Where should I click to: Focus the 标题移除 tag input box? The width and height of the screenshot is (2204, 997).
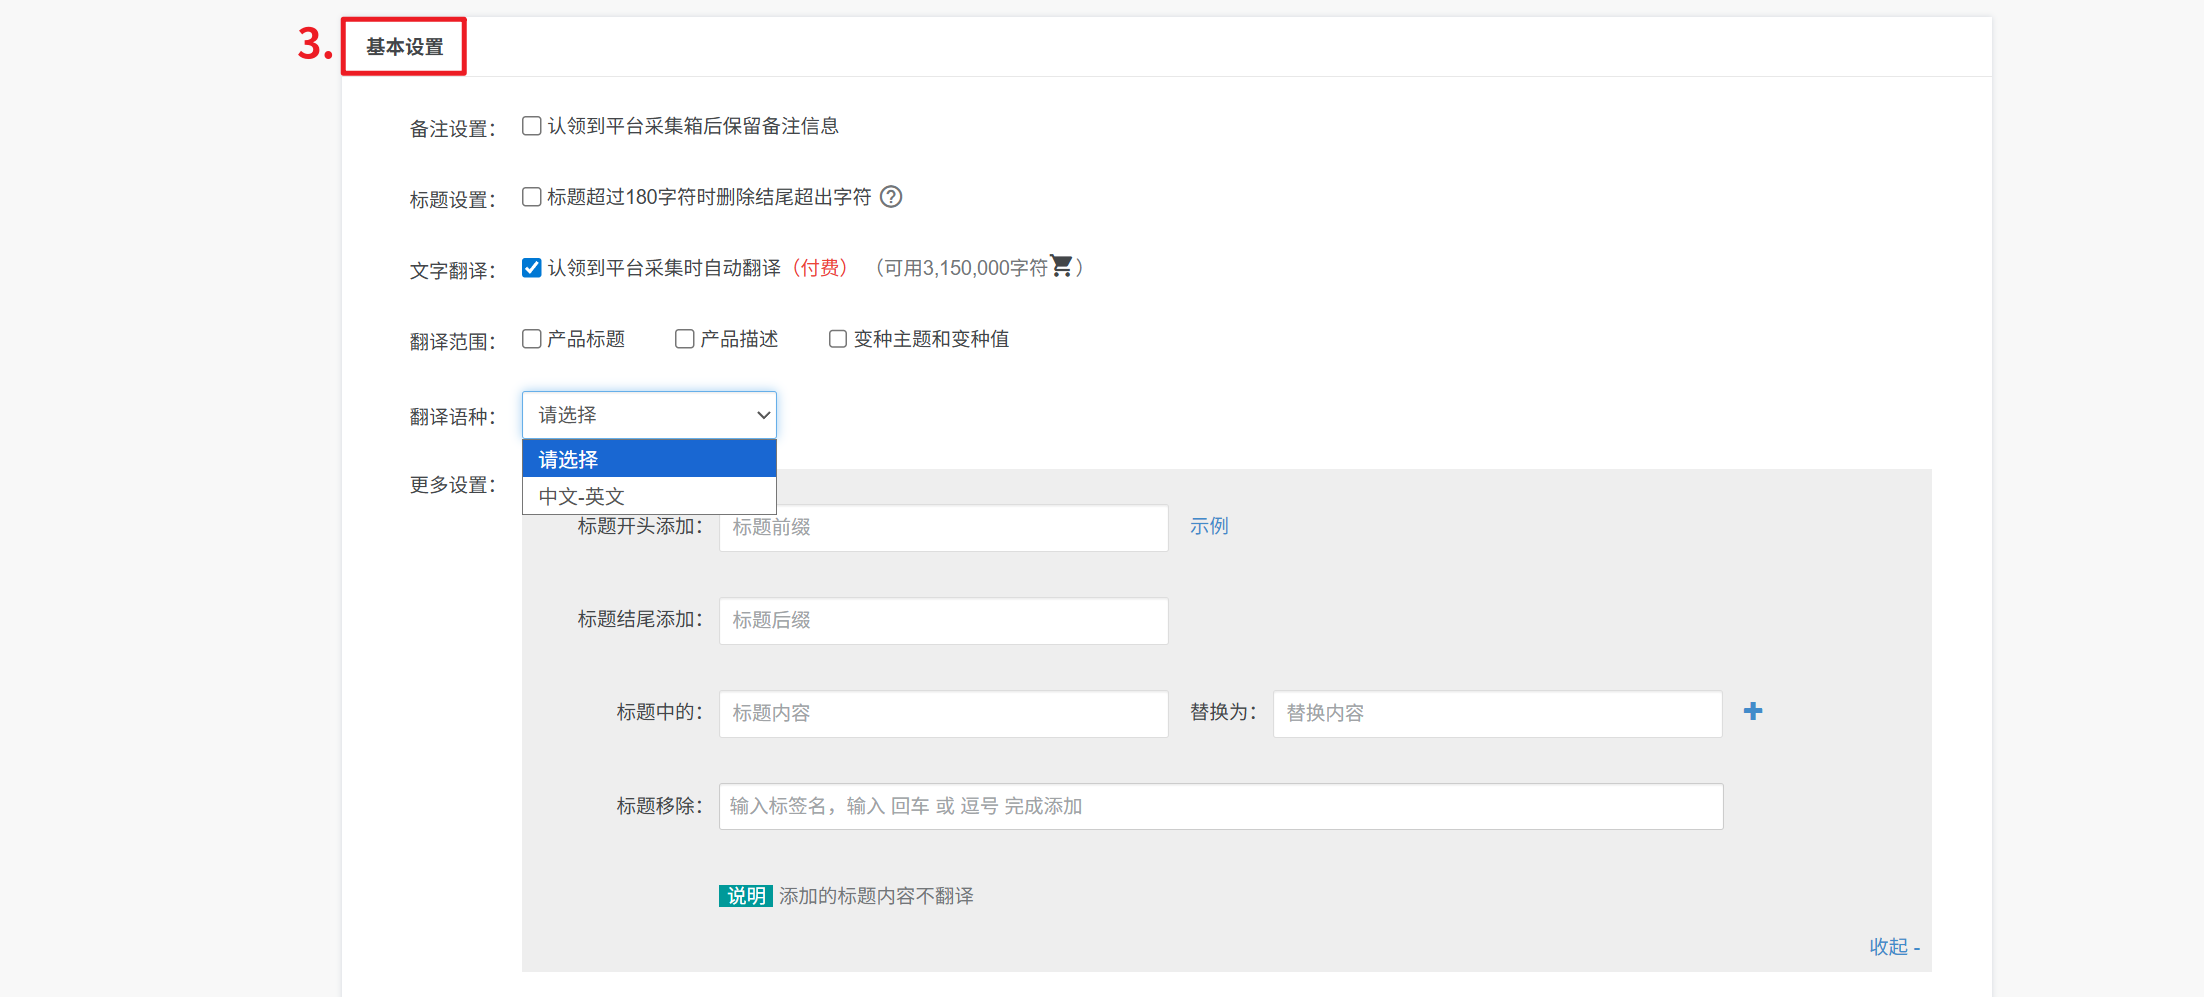(x=1220, y=807)
